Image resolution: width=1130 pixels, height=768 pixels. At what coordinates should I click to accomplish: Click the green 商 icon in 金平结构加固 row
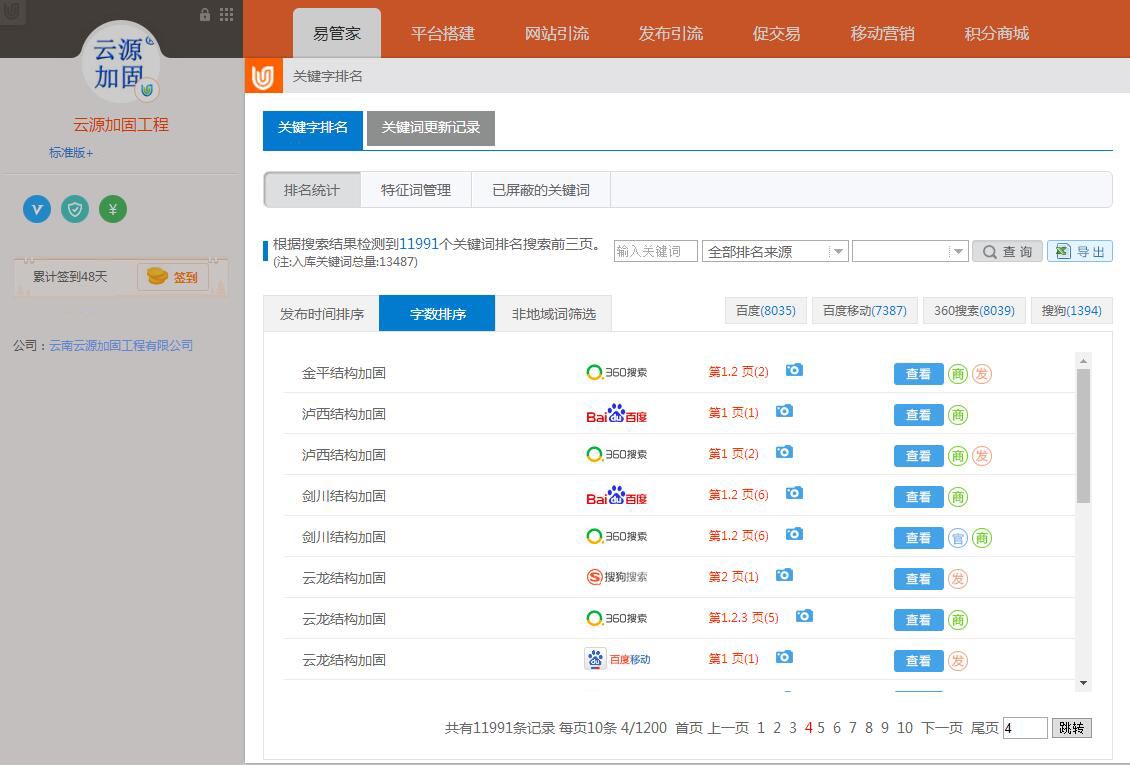[x=958, y=374]
